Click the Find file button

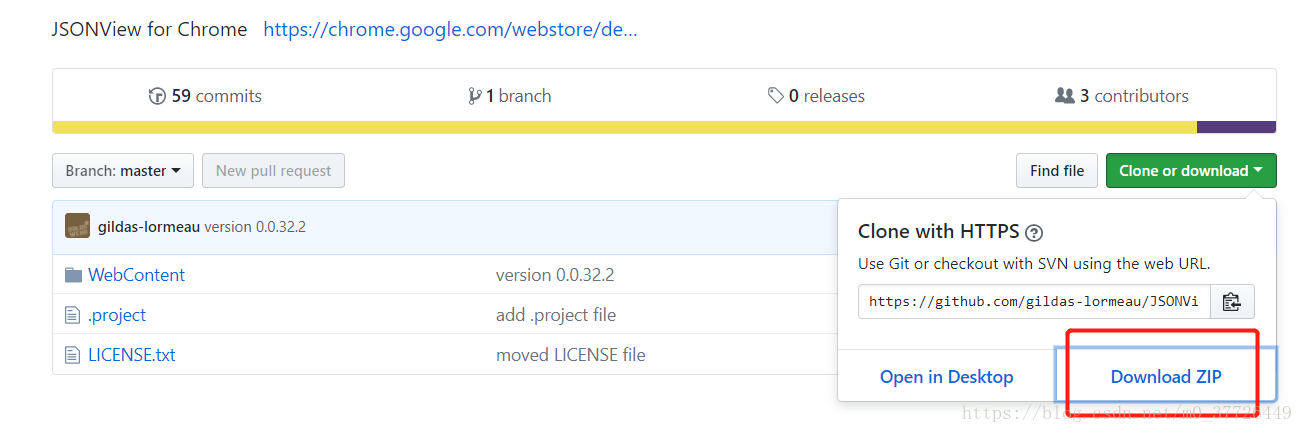1057,171
